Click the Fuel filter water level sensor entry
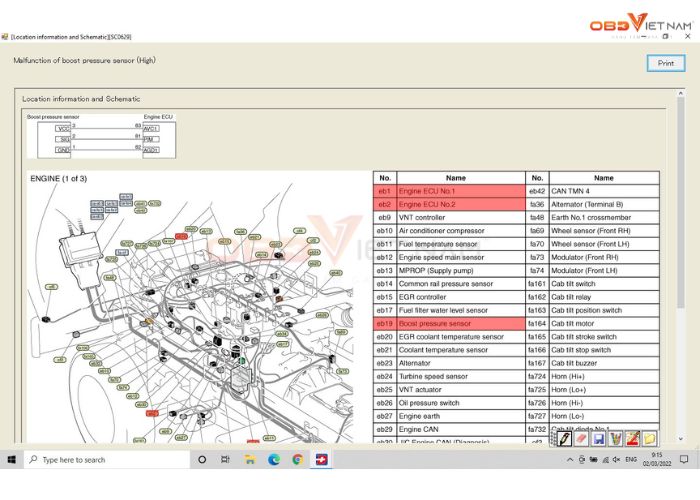700x500 pixels. click(443, 310)
